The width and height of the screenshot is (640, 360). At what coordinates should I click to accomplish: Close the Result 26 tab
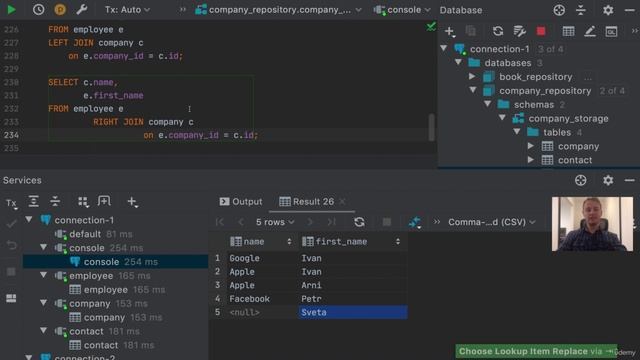342,202
